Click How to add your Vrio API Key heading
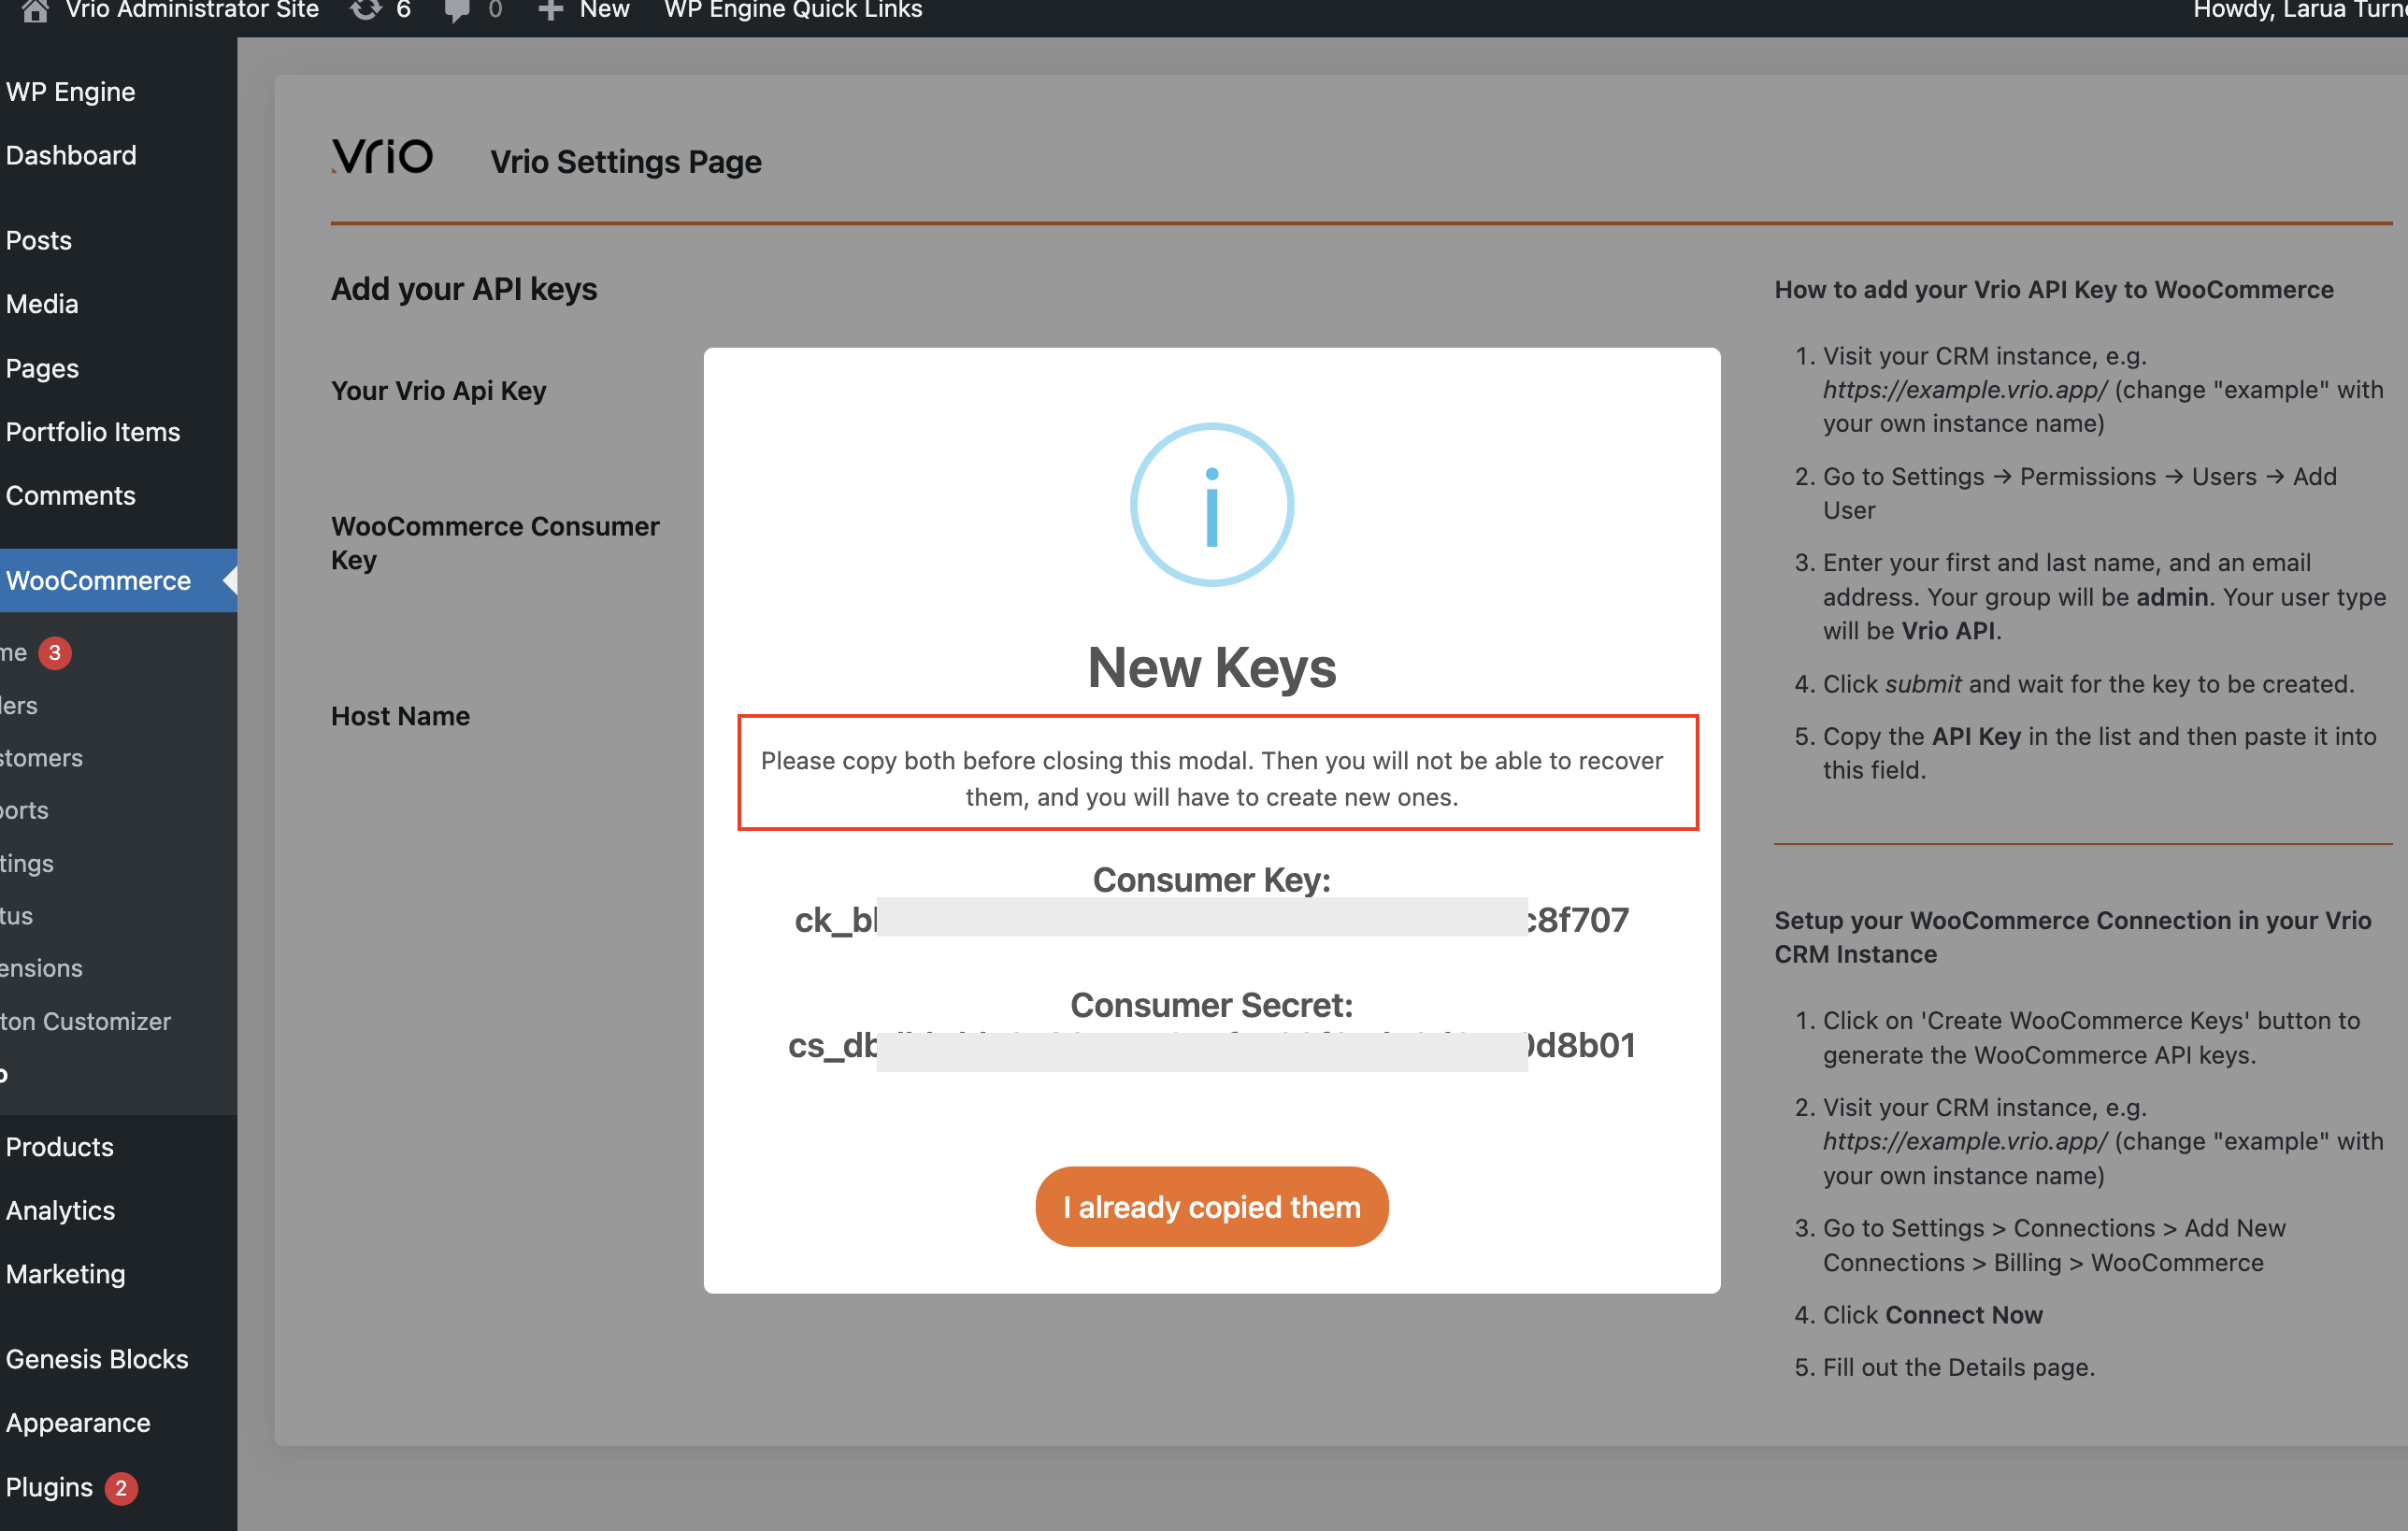2408x1531 pixels. click(x=2054, y=290)
